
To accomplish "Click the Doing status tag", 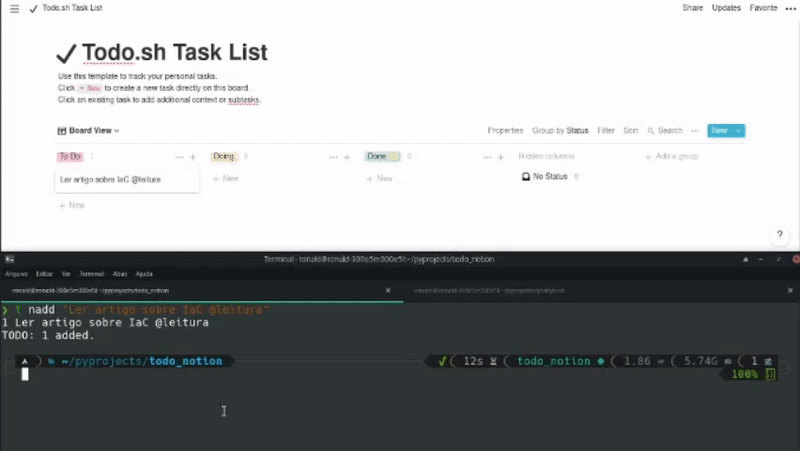I will (x=224, y=157).
